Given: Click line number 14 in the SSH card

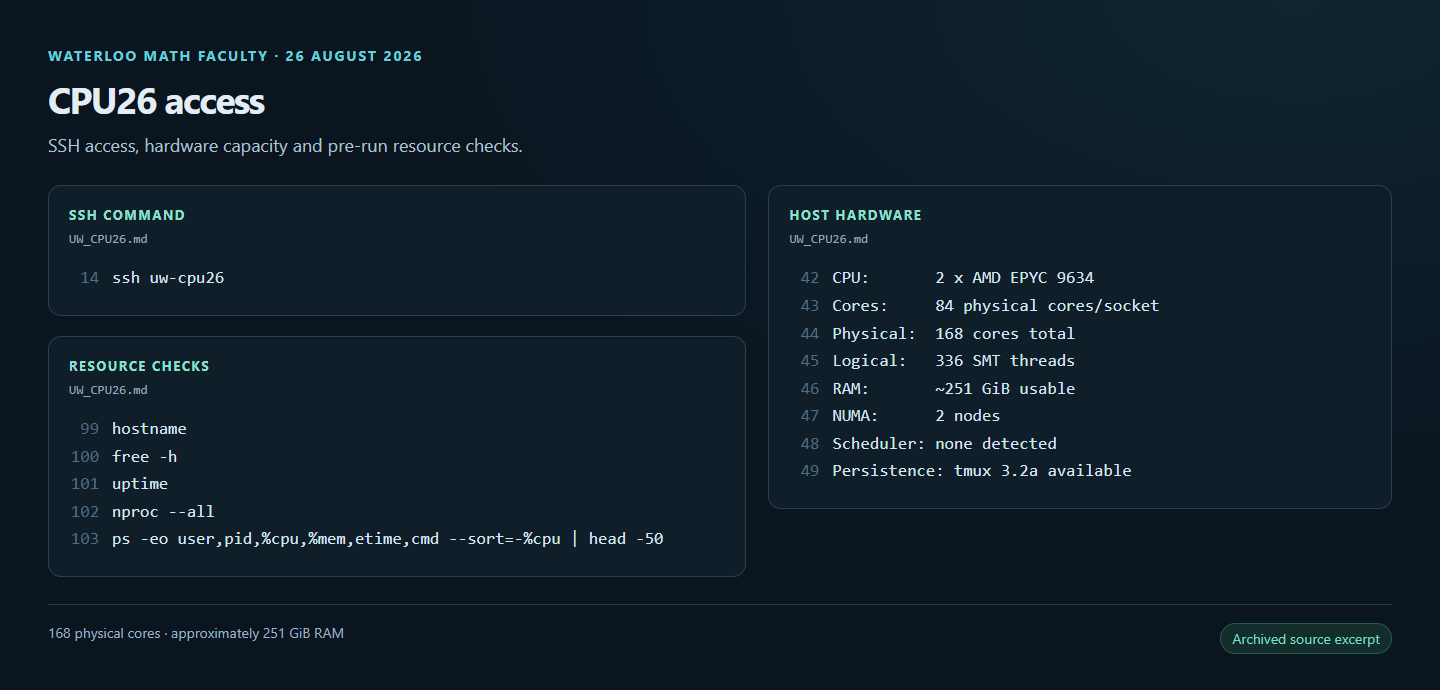Looking at the screenshot, I should click(90, 278).
